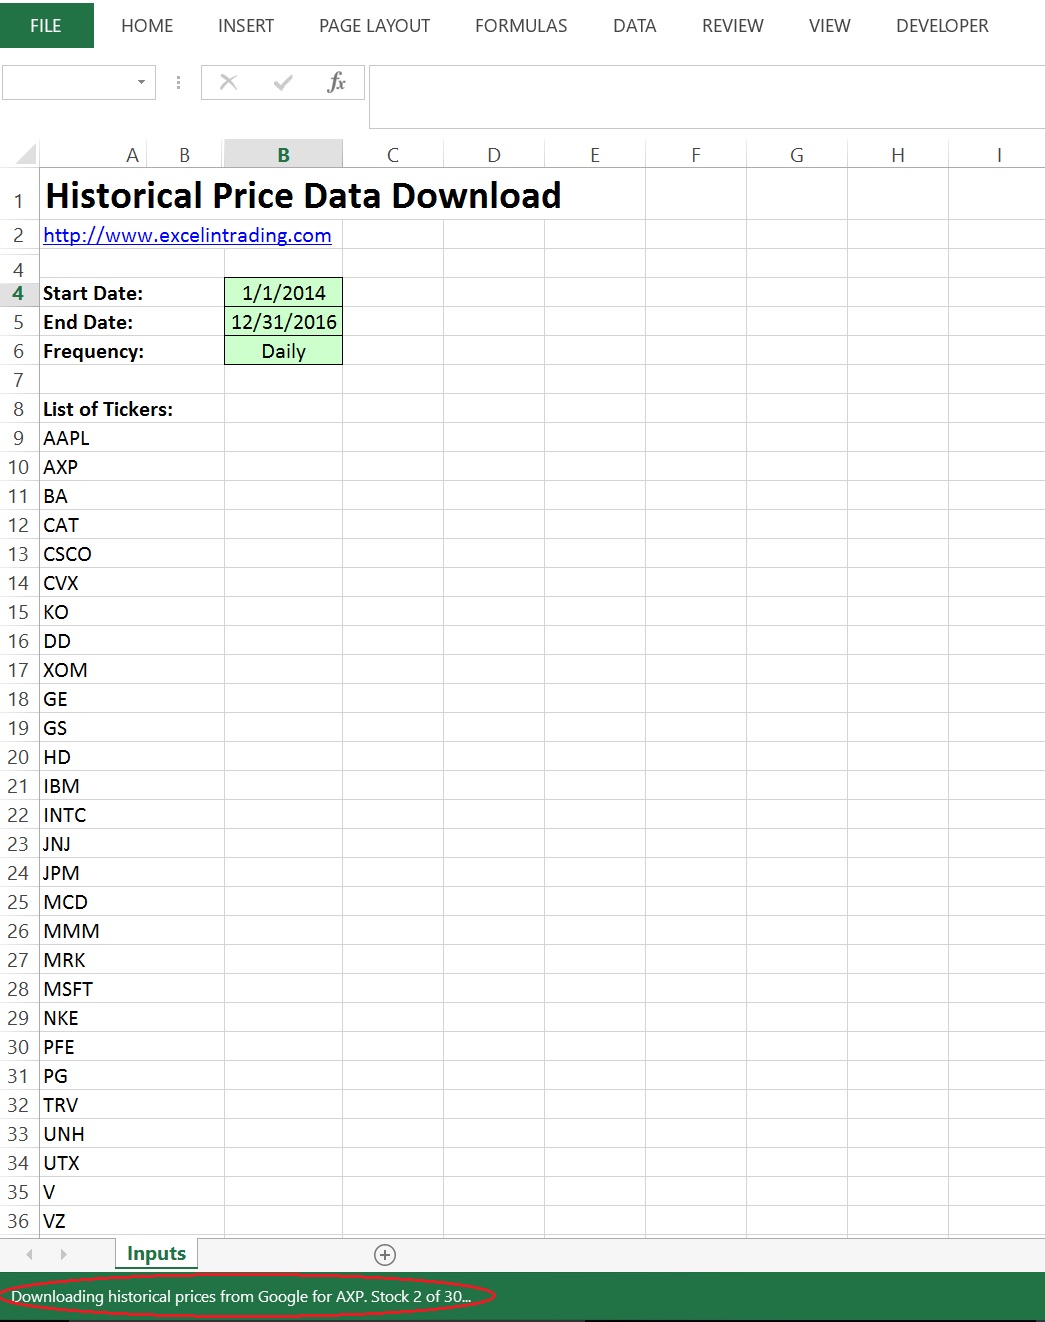The image size is (1045, 1322).
Task: Select the CAT ticker cell
Action: (132, 525)
